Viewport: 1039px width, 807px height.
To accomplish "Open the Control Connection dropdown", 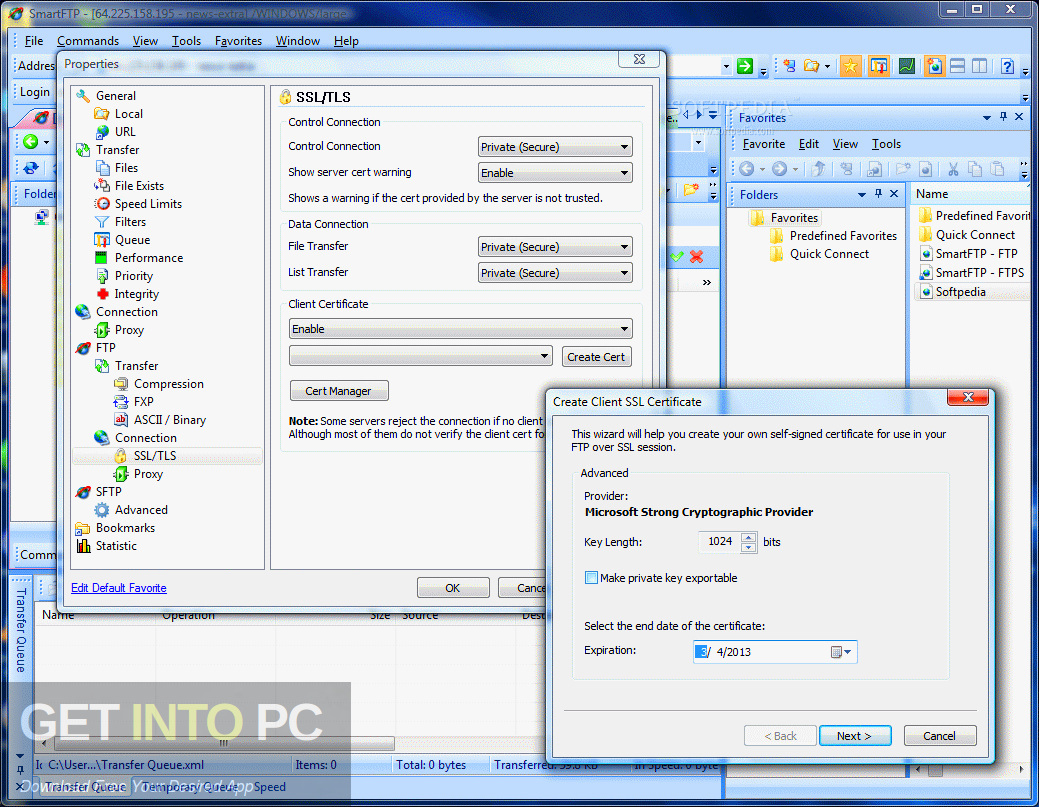I will [555, 147].
